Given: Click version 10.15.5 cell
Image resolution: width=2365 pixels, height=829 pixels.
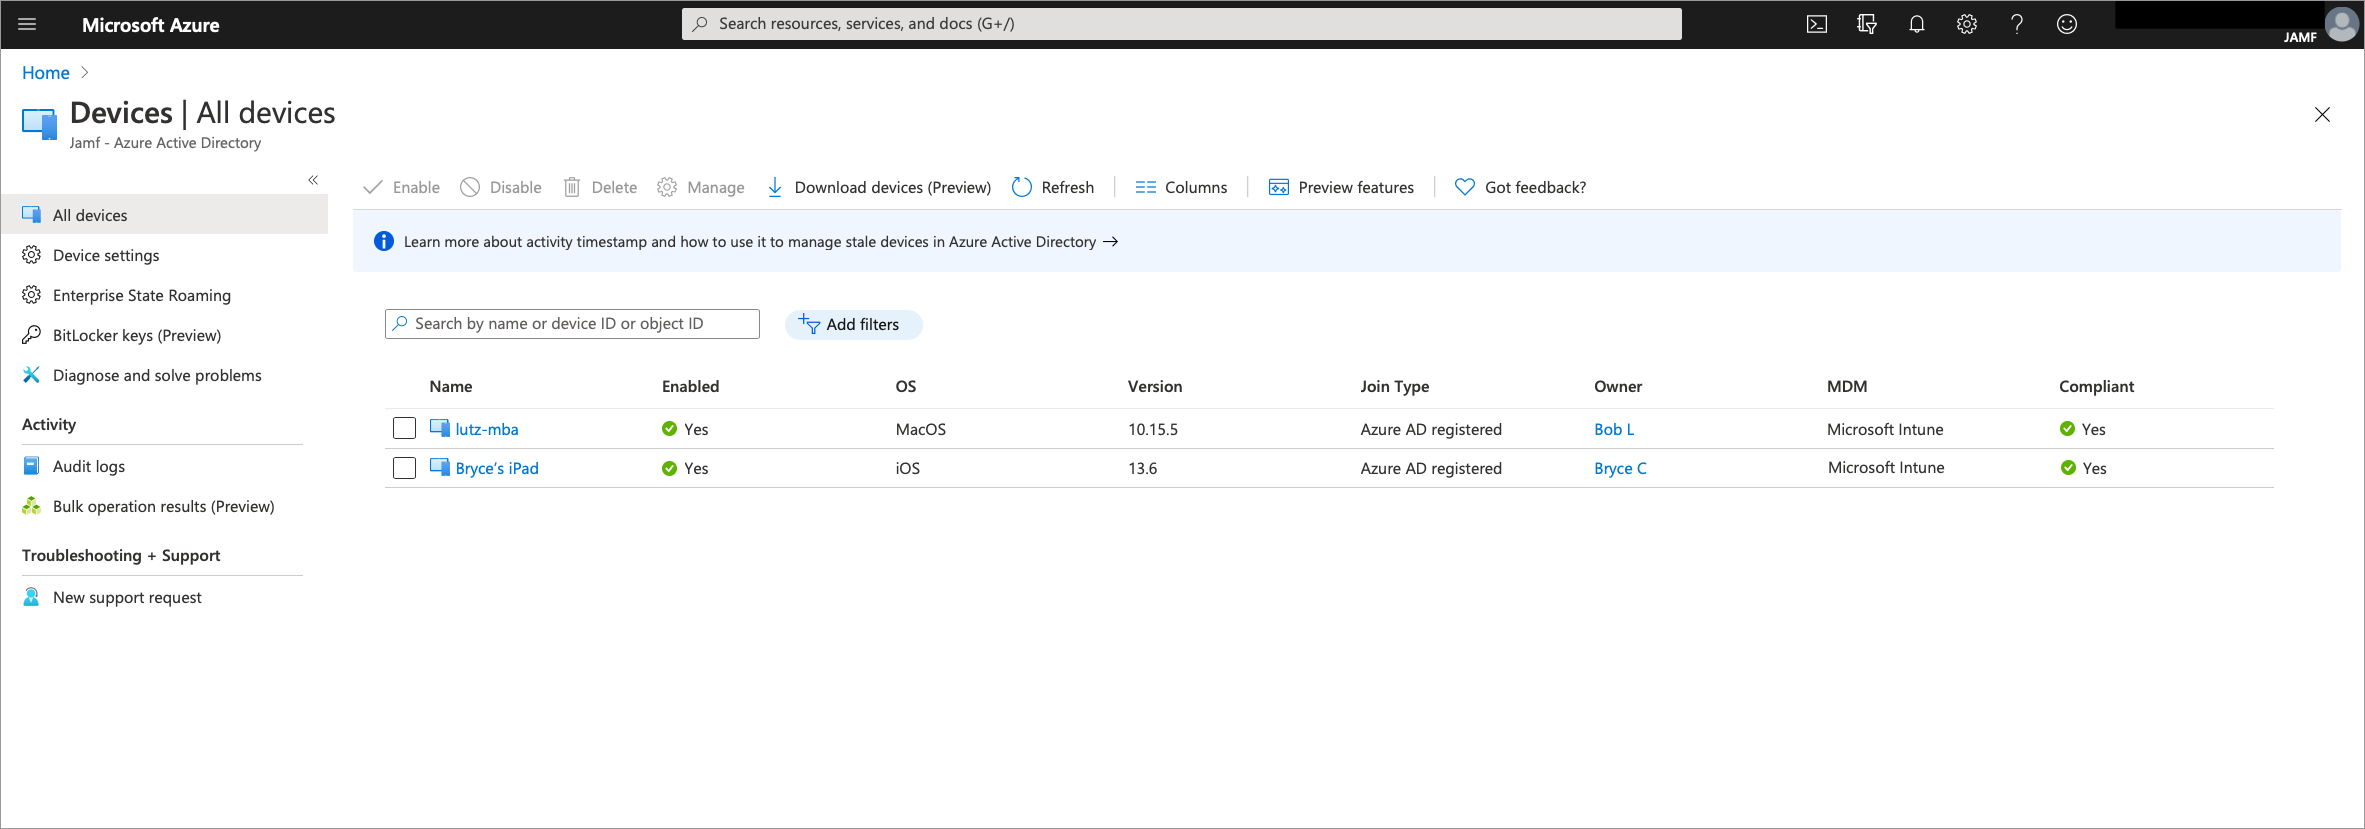Looking at the screenshot, I should point(1153,429).
